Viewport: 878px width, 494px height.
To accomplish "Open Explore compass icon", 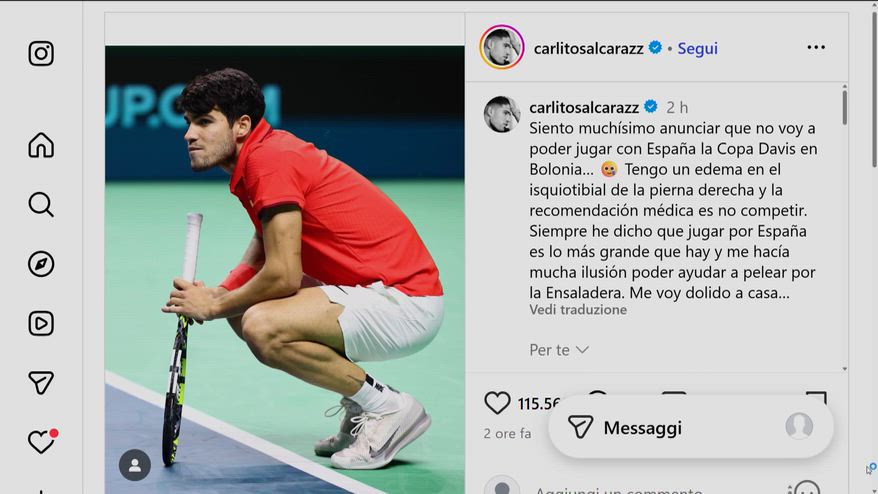I will 41,264.
